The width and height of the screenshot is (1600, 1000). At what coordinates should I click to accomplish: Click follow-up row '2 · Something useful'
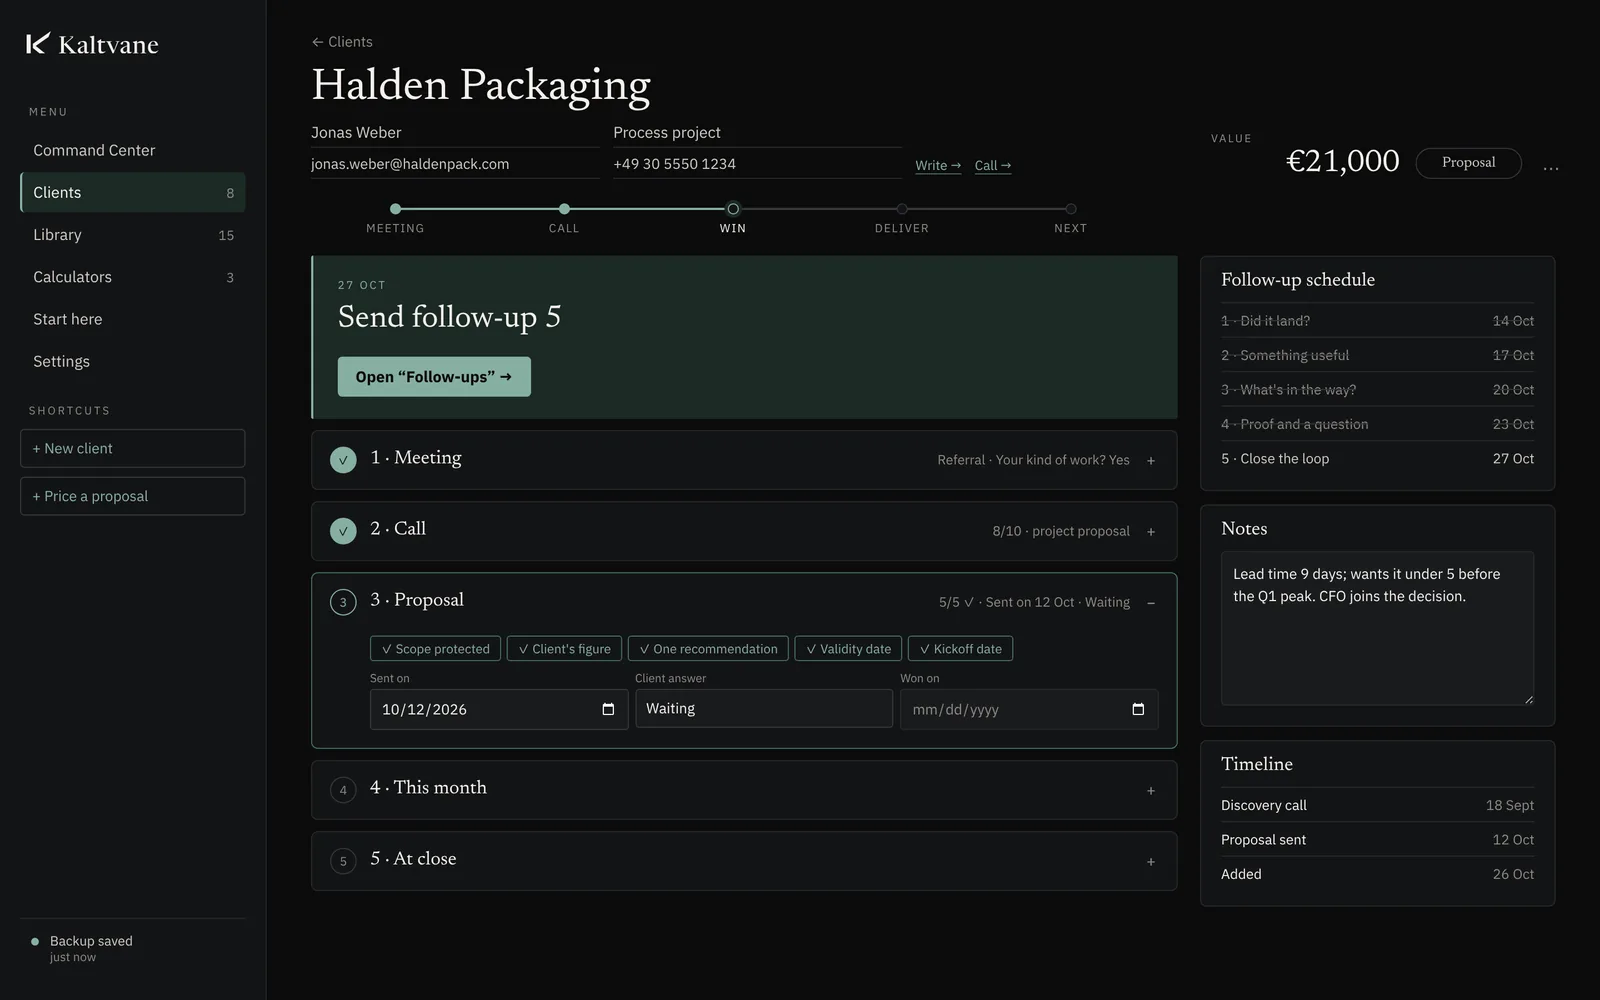click(1377, 355)
